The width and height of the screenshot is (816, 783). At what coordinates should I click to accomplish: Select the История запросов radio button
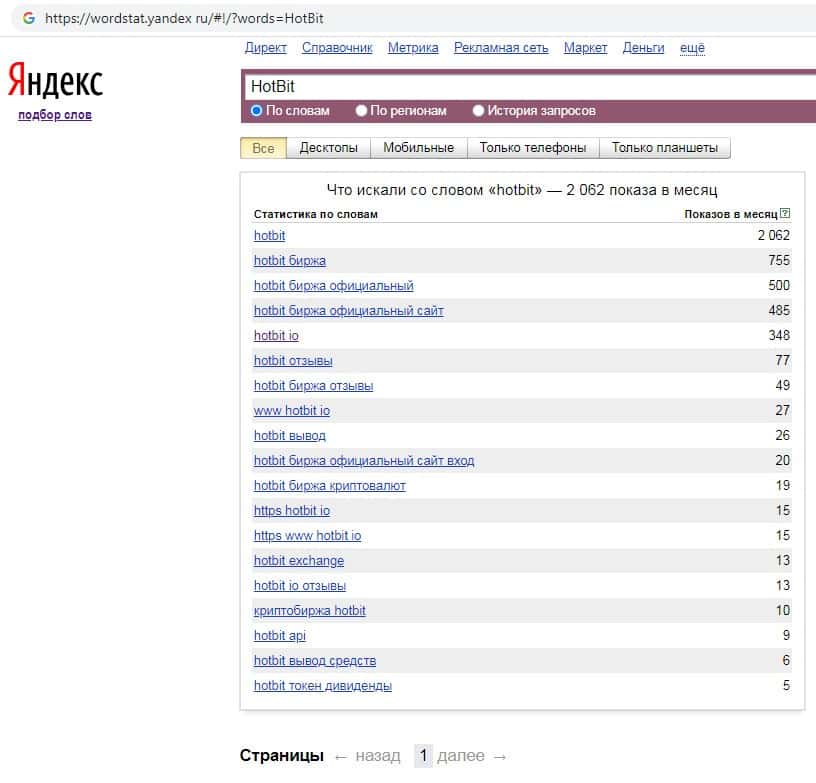479,111
